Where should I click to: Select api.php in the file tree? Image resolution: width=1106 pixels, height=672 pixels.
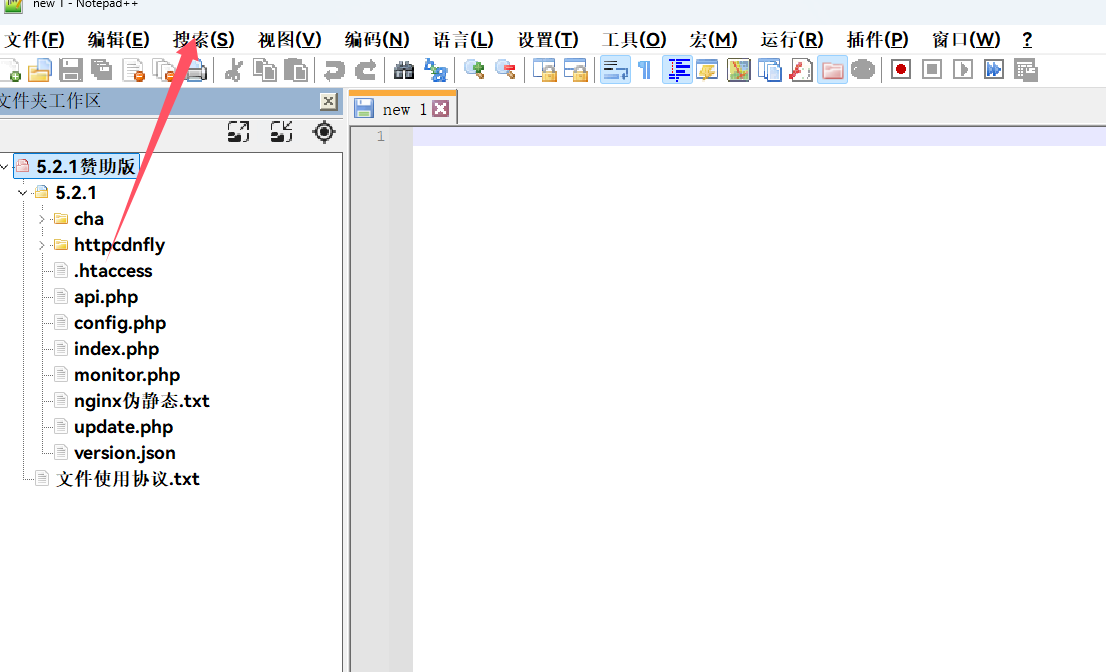(106, 297)
